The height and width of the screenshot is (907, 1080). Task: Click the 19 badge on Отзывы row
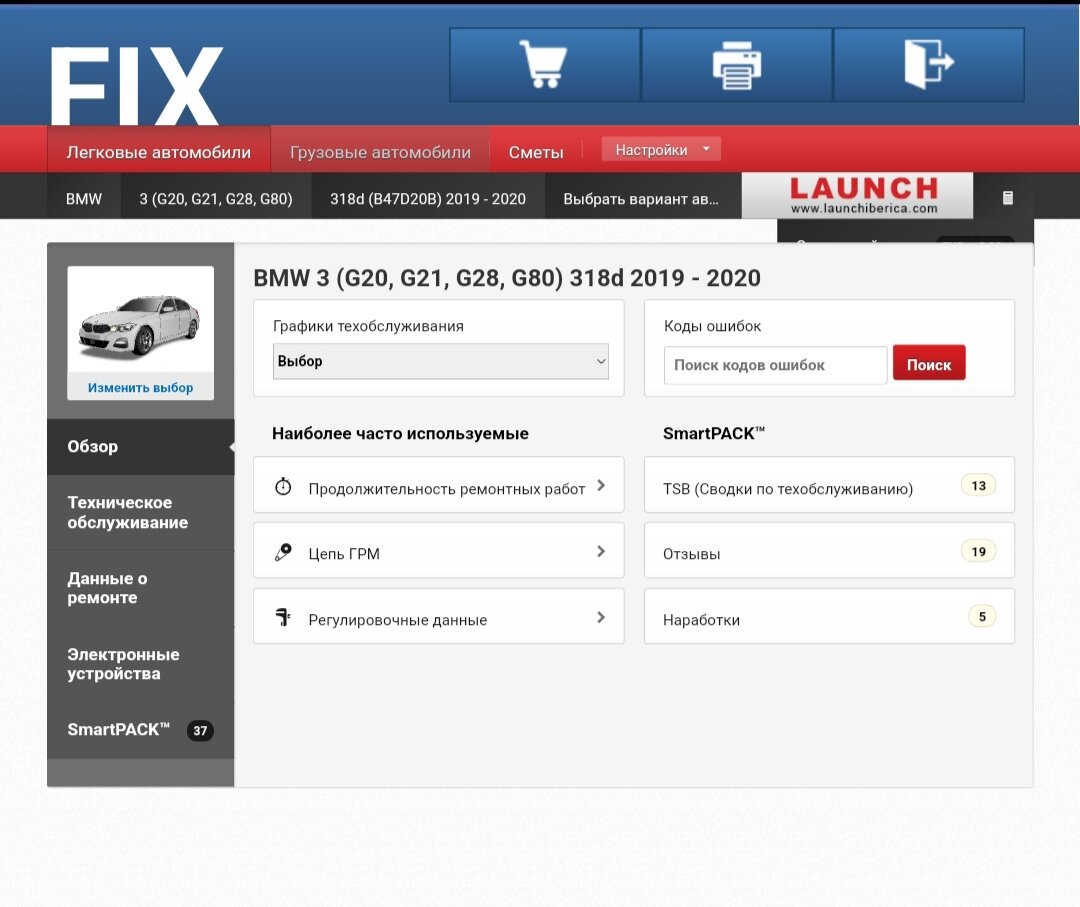[x=978, y=551]
